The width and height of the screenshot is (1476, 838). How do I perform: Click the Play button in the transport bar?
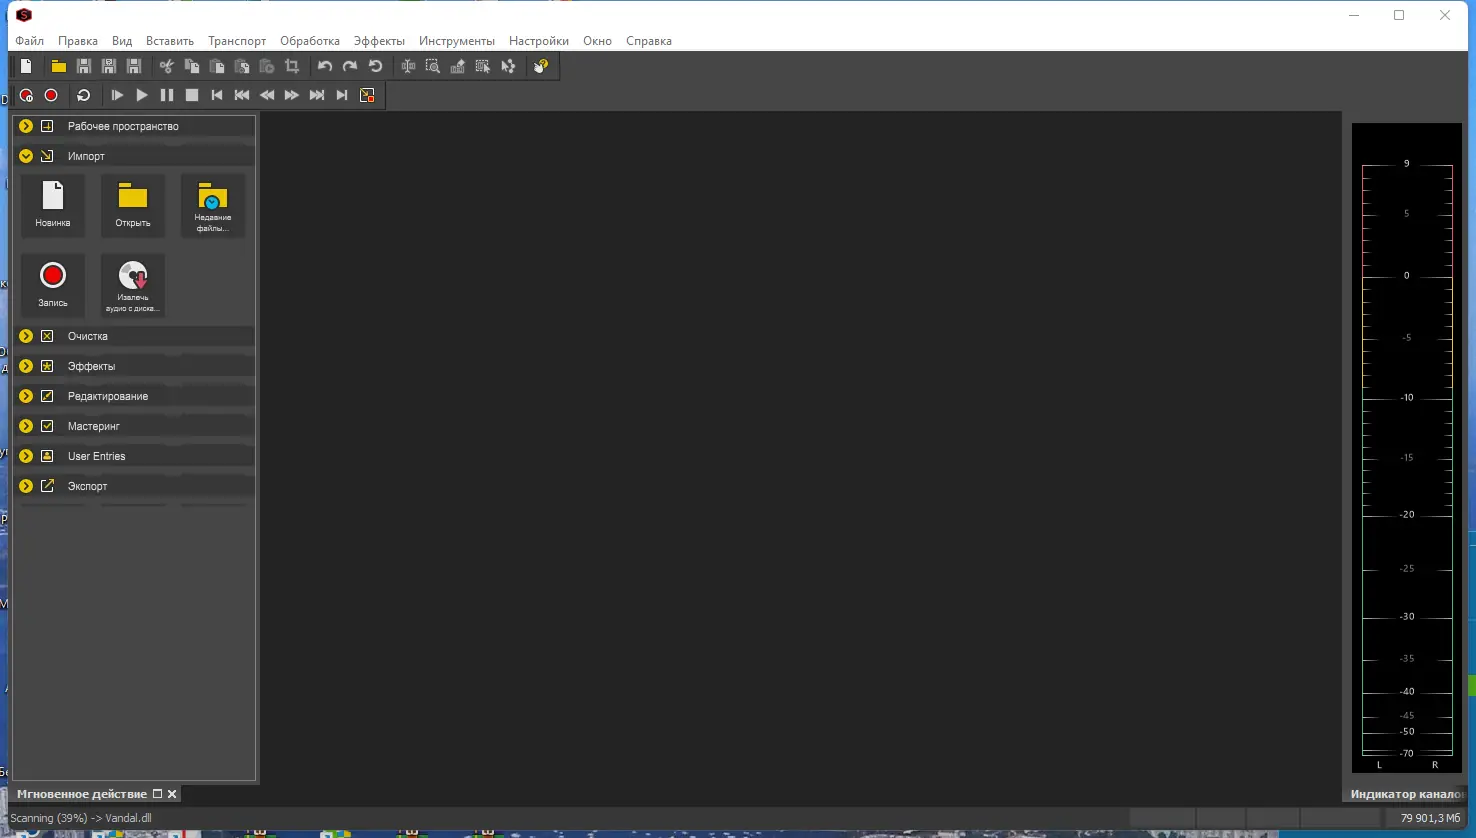click(x=142, y=95)
